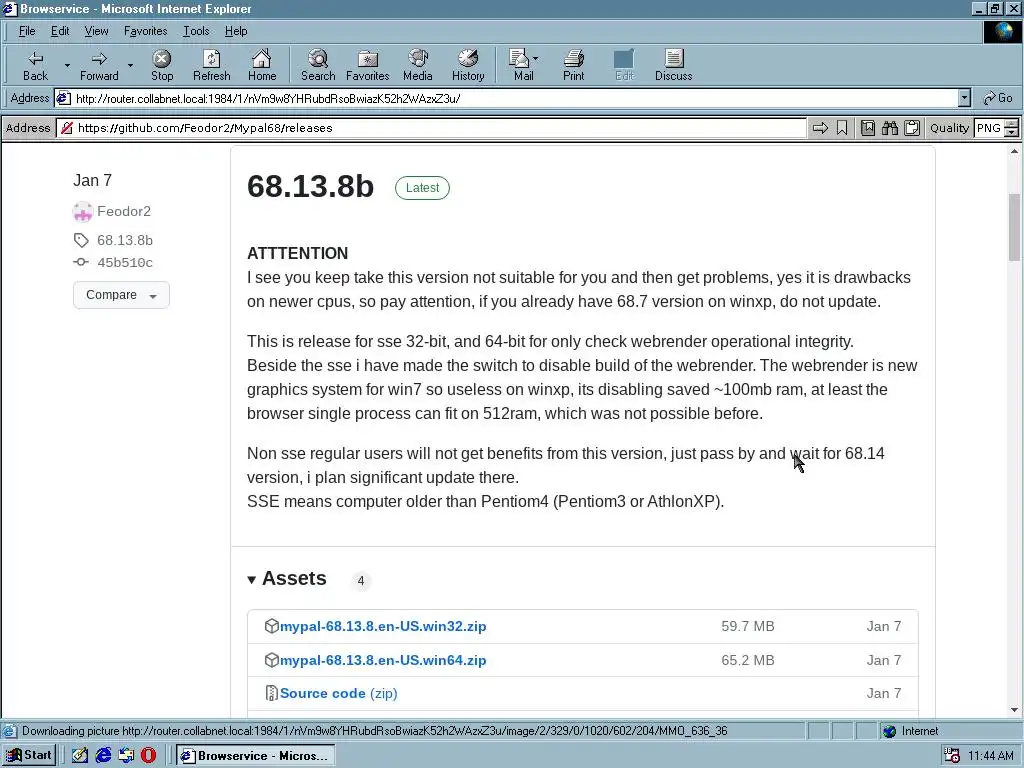Click the IE address URL field
Screen dimensions: 1024x768
click(506, 99)
